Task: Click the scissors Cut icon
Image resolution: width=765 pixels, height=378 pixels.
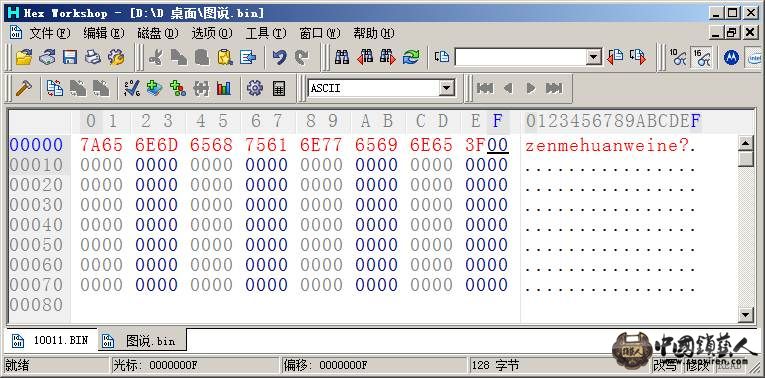Action: click(156, 58)
